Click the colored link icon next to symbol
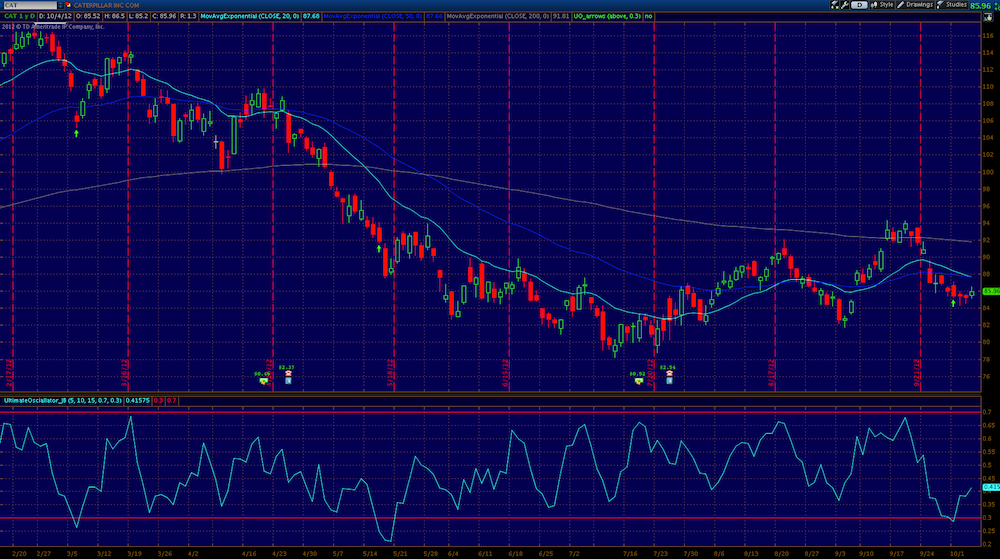 pyautogui.click(x=68, y=5)
